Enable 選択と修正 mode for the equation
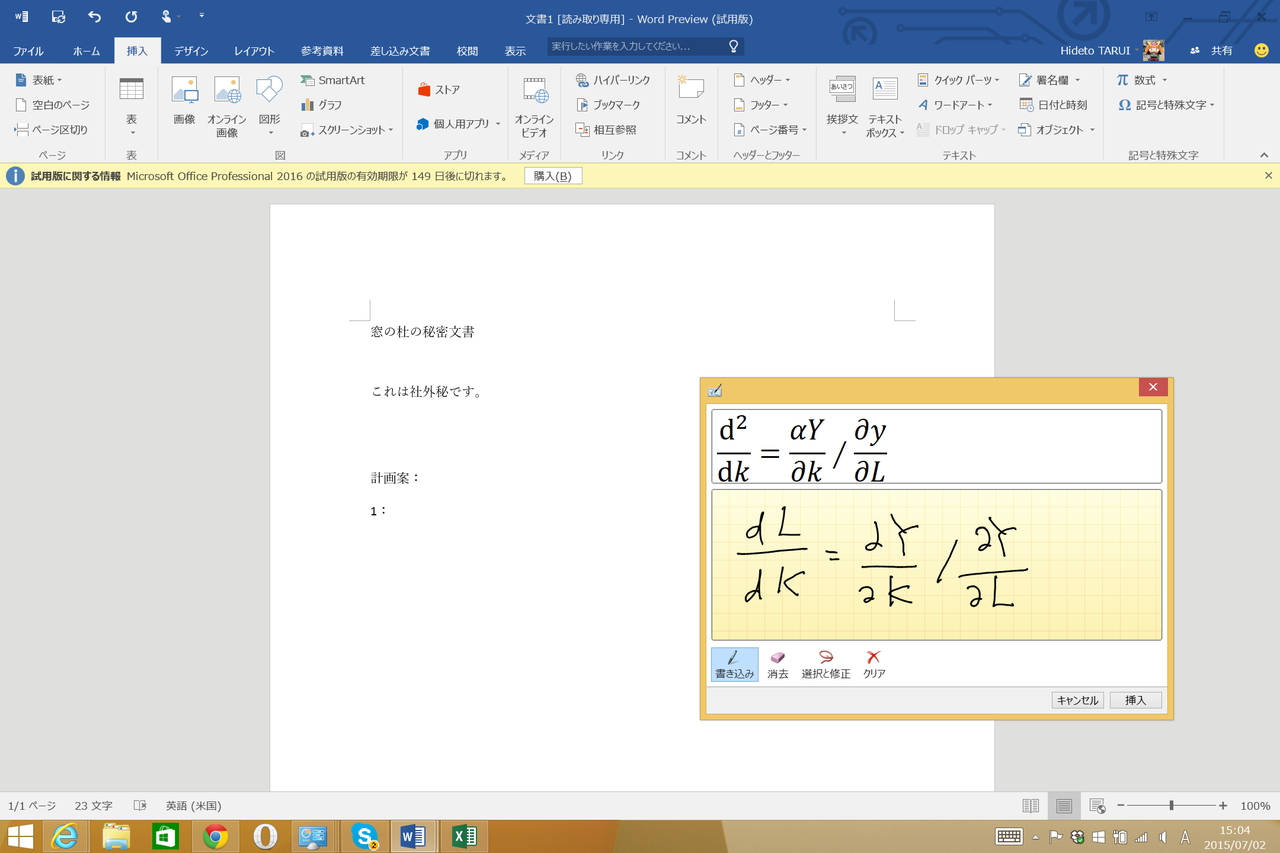The image size is (1280, 853). point(824,663)
